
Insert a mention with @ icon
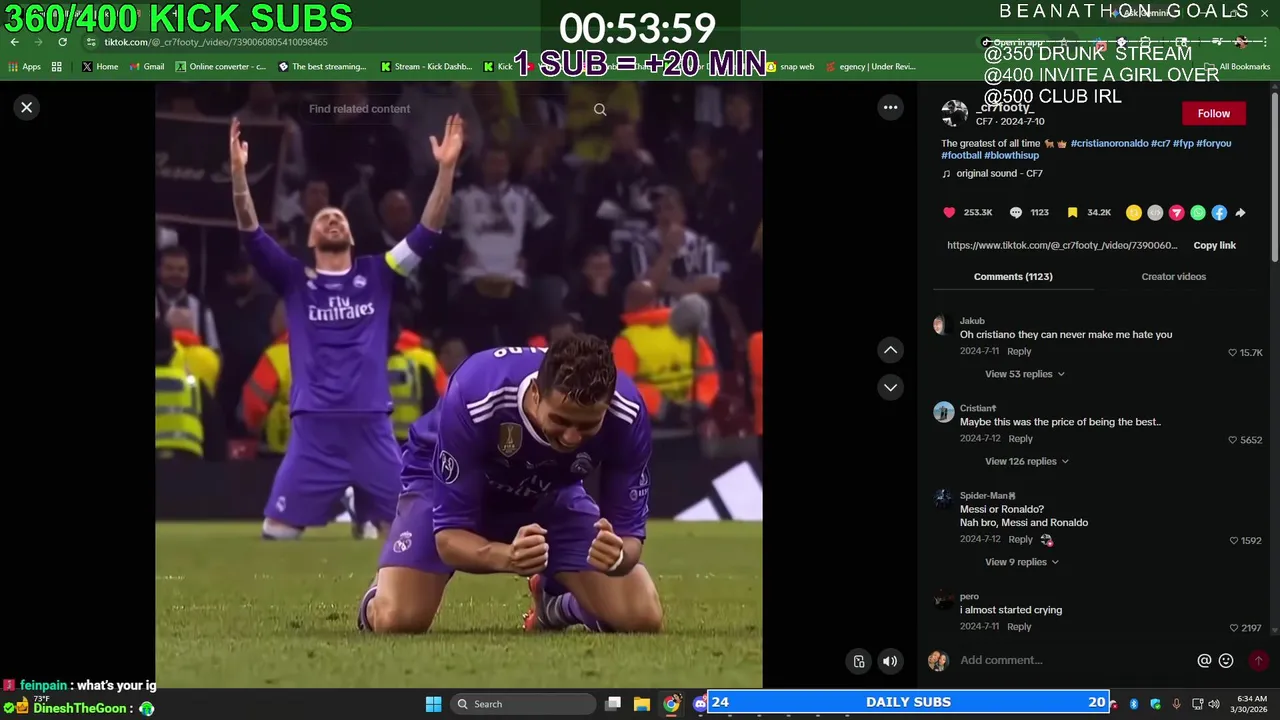coord(1204,660)
